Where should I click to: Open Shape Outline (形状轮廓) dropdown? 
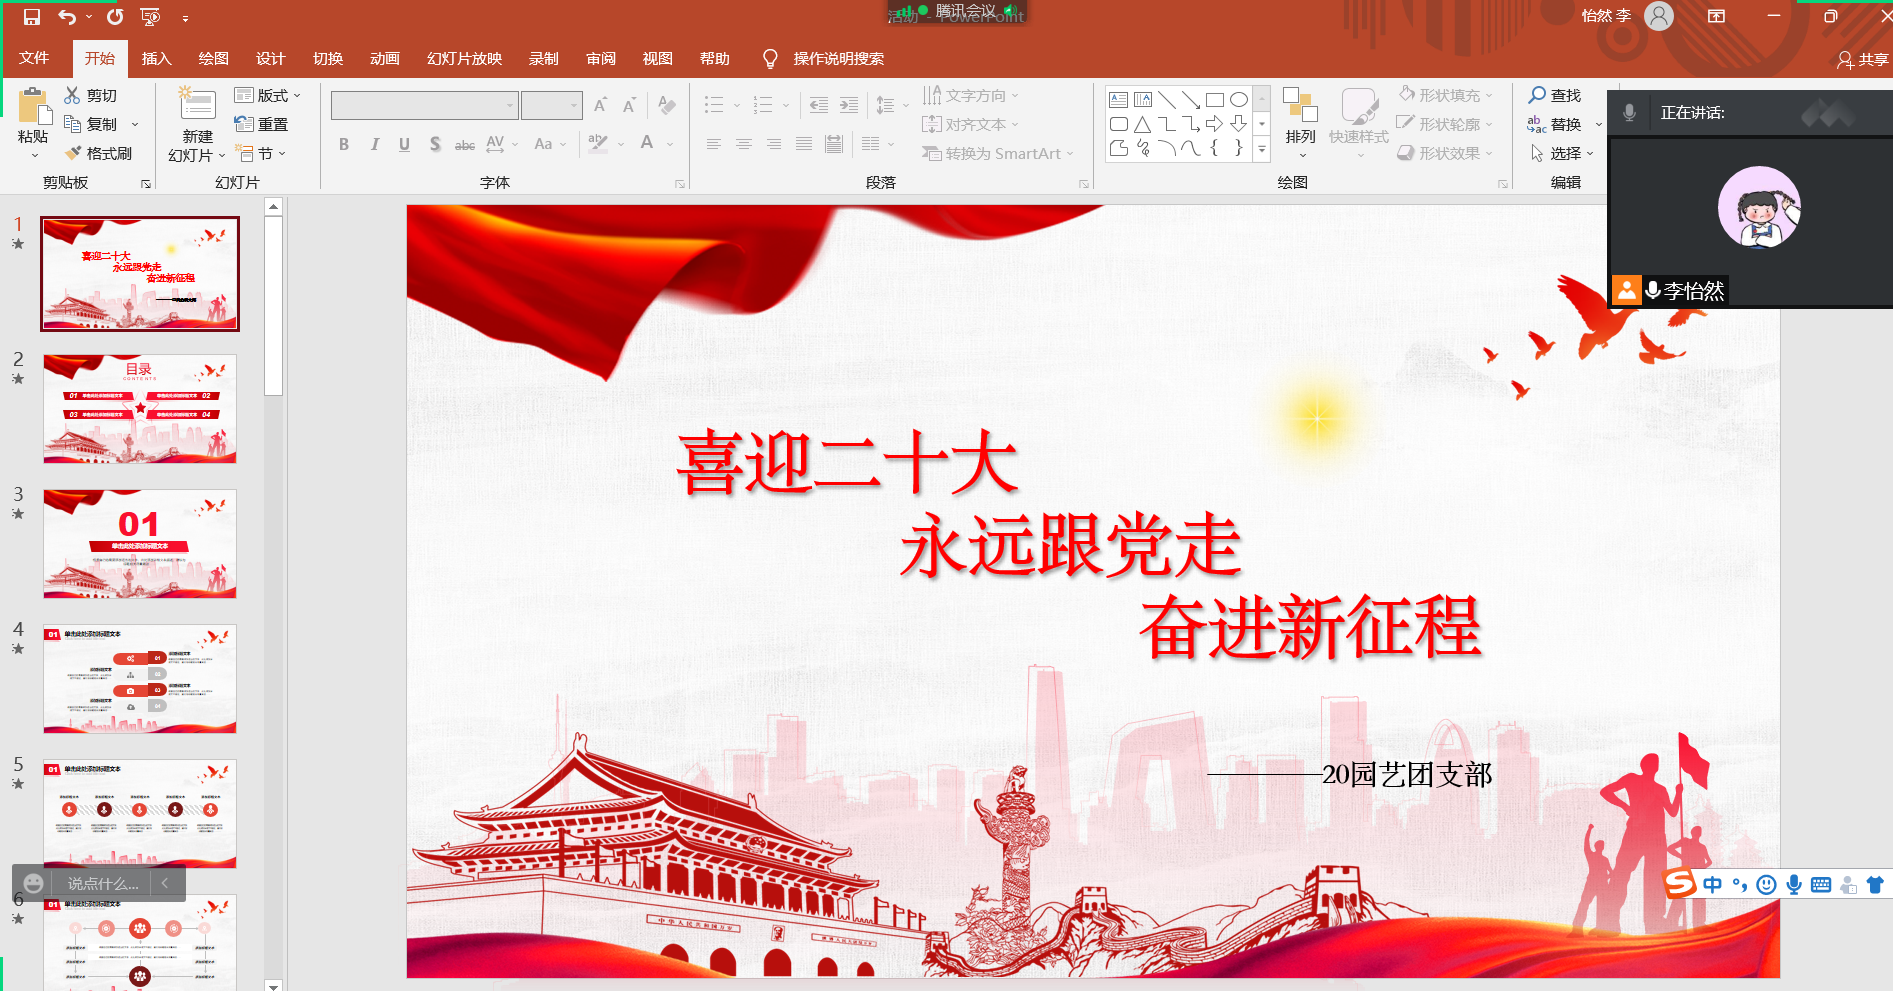1446,124
